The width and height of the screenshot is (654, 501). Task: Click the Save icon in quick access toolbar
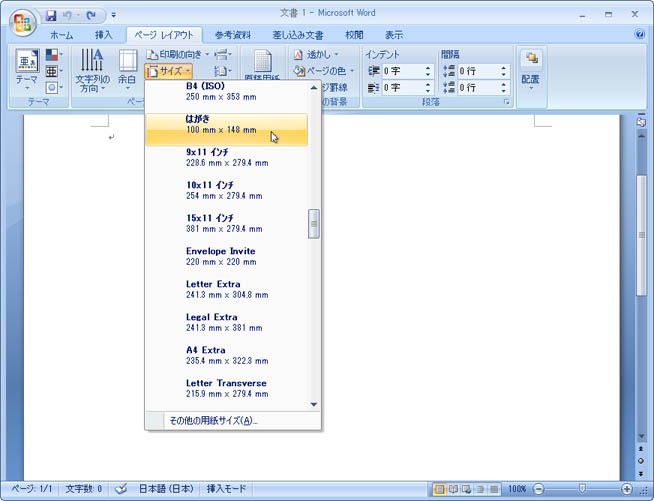tap(51, 16)
